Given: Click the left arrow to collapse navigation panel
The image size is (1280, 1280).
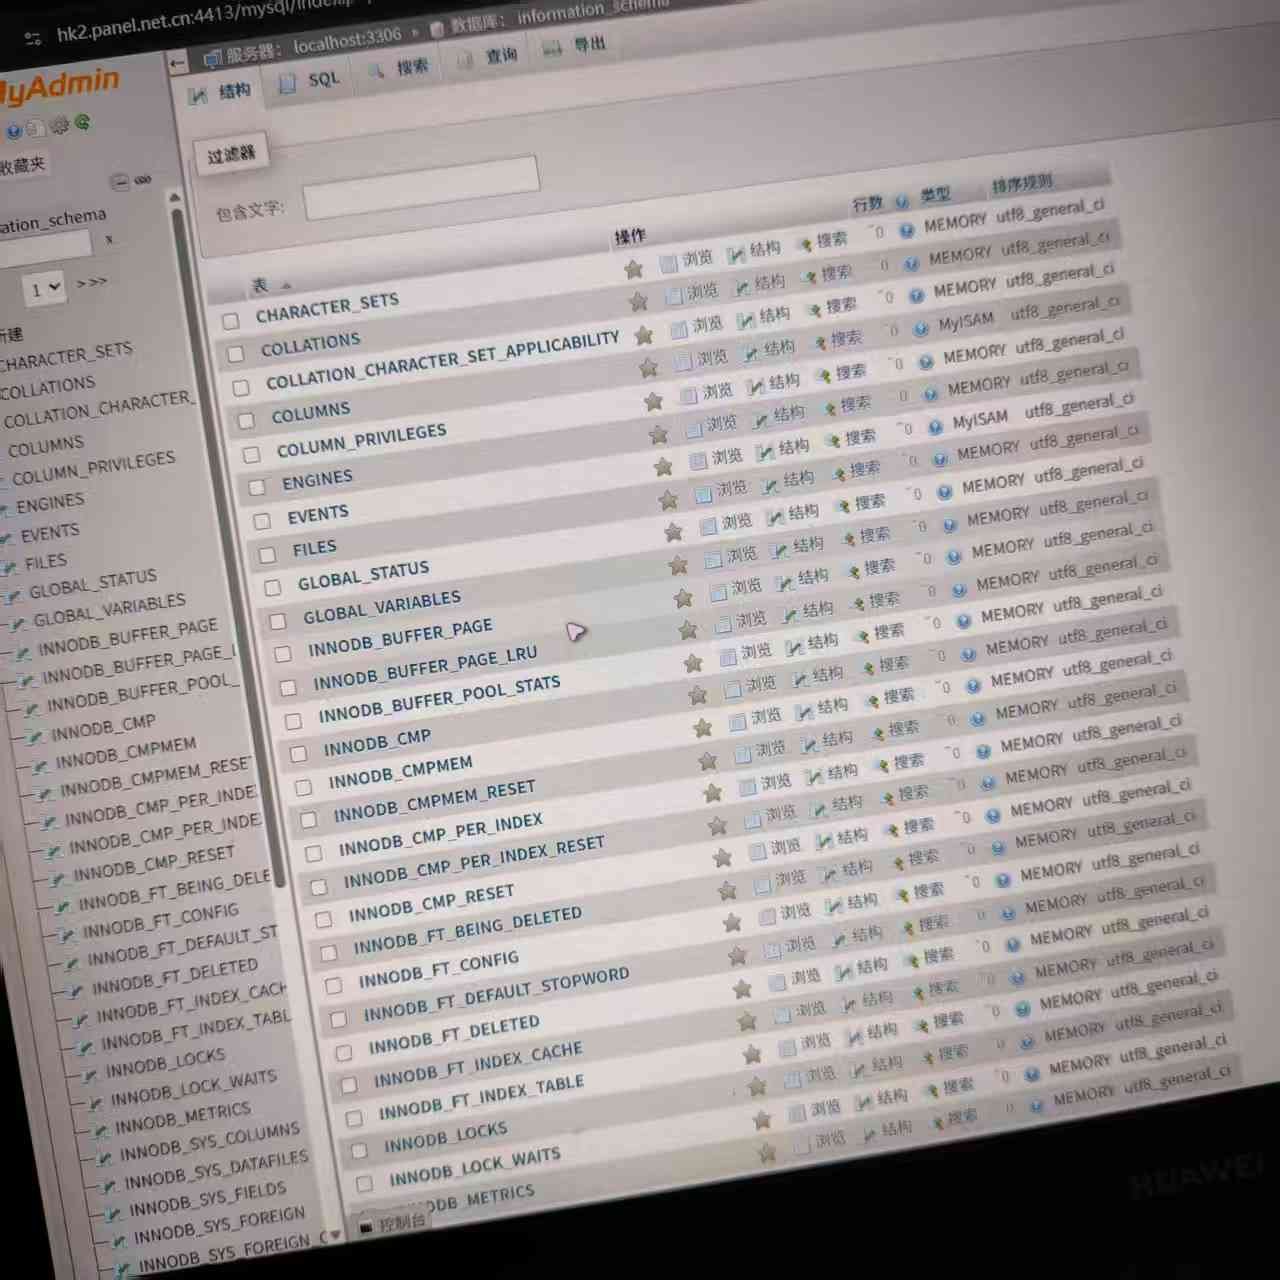Looking at the screenshot, I should 178,63.
